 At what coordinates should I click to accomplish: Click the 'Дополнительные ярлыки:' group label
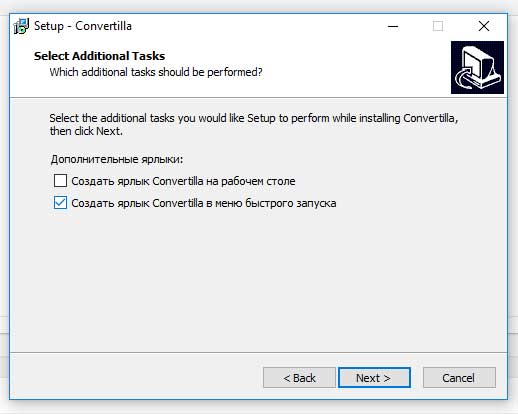[x=117, y=159]
